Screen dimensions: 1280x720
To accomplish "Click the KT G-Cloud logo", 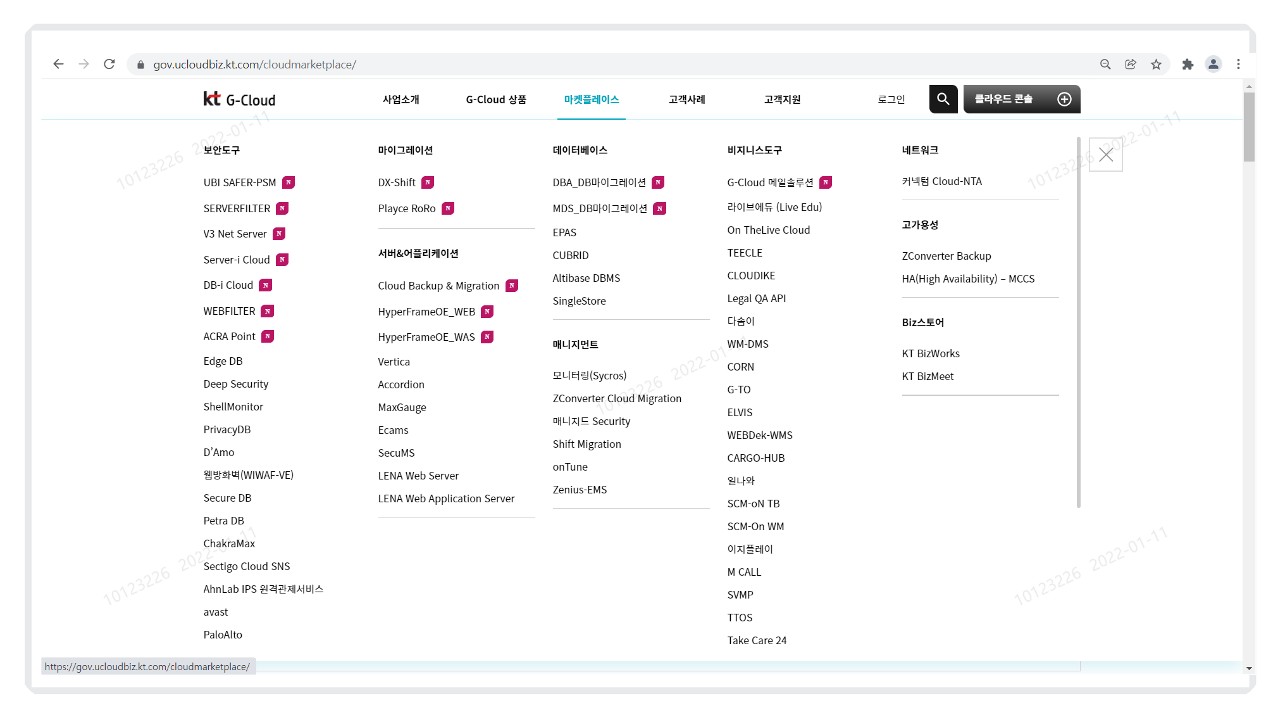I will [x=239, y=99].
